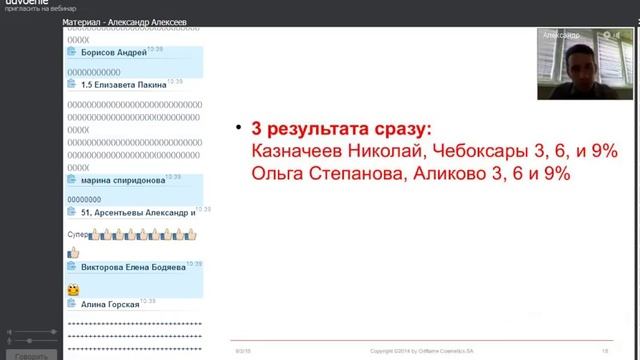
Task: Click signal strength icon on webcam
Action: pos(617,35)
